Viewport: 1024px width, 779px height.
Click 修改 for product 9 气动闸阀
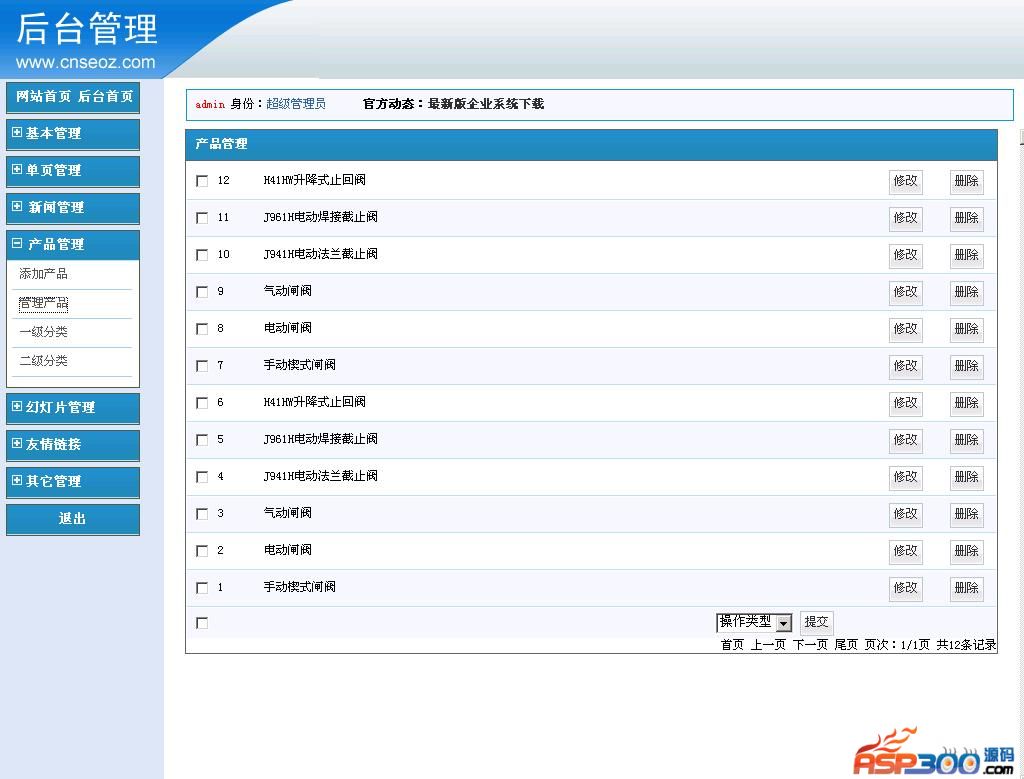906,292
